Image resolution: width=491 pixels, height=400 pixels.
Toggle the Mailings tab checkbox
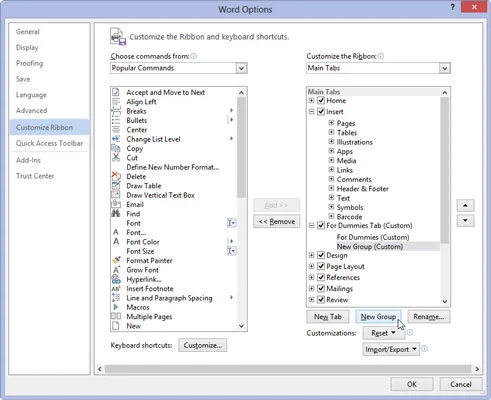pos(321,288)
